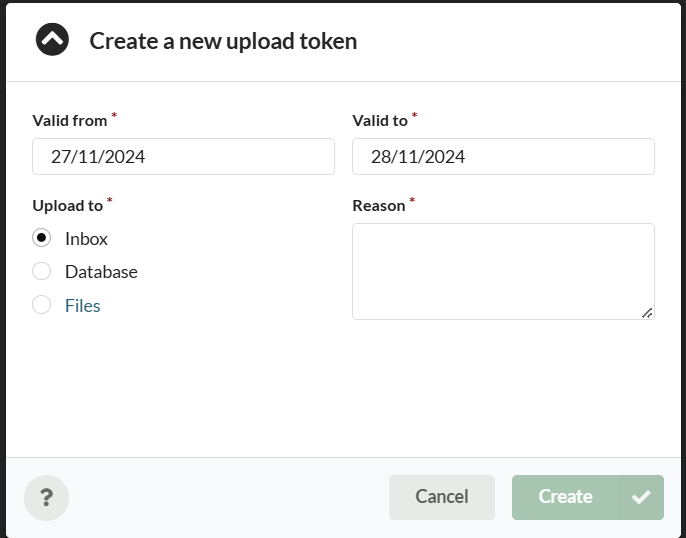Image resolution: width=686 pixels, height=538 pixels.
Task: Click the Valid to field label
Action: tap(380, 121)
